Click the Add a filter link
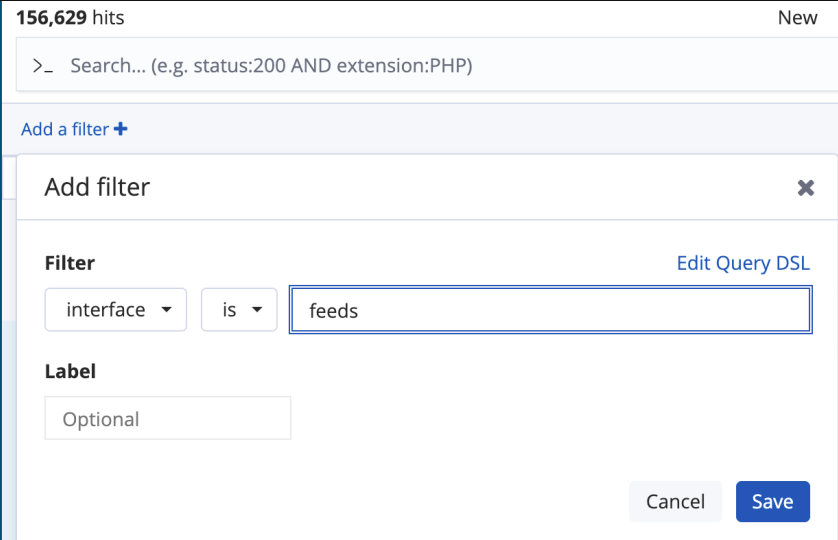Viewport: 838px width, 540px height. (65, 129)
